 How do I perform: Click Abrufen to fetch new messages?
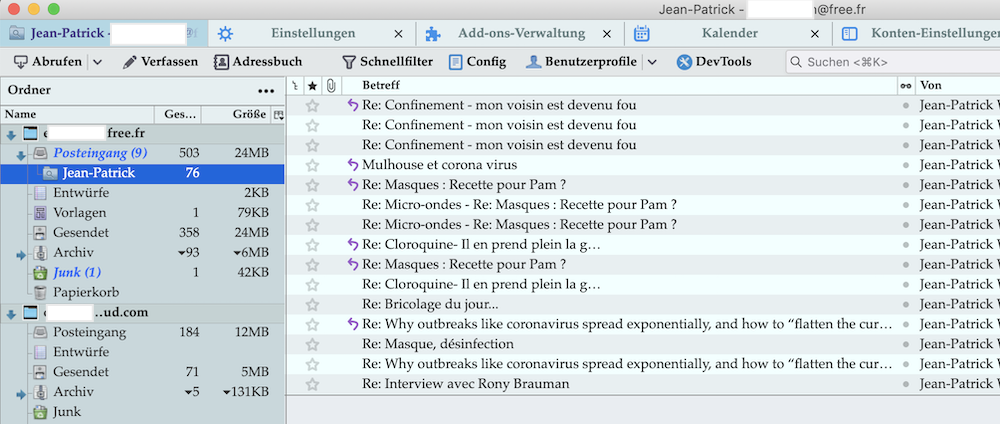coord(48,62)
